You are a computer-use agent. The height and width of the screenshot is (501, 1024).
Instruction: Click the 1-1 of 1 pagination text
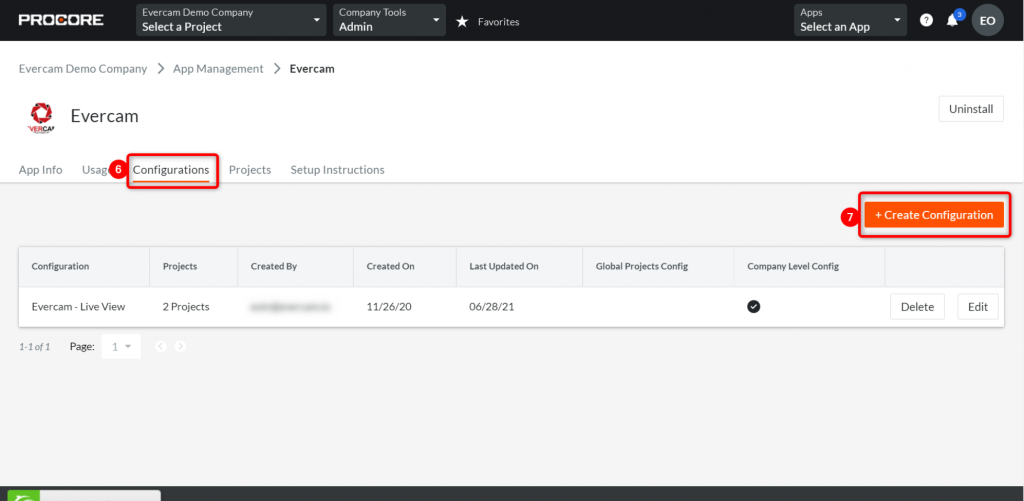[35, 347]
